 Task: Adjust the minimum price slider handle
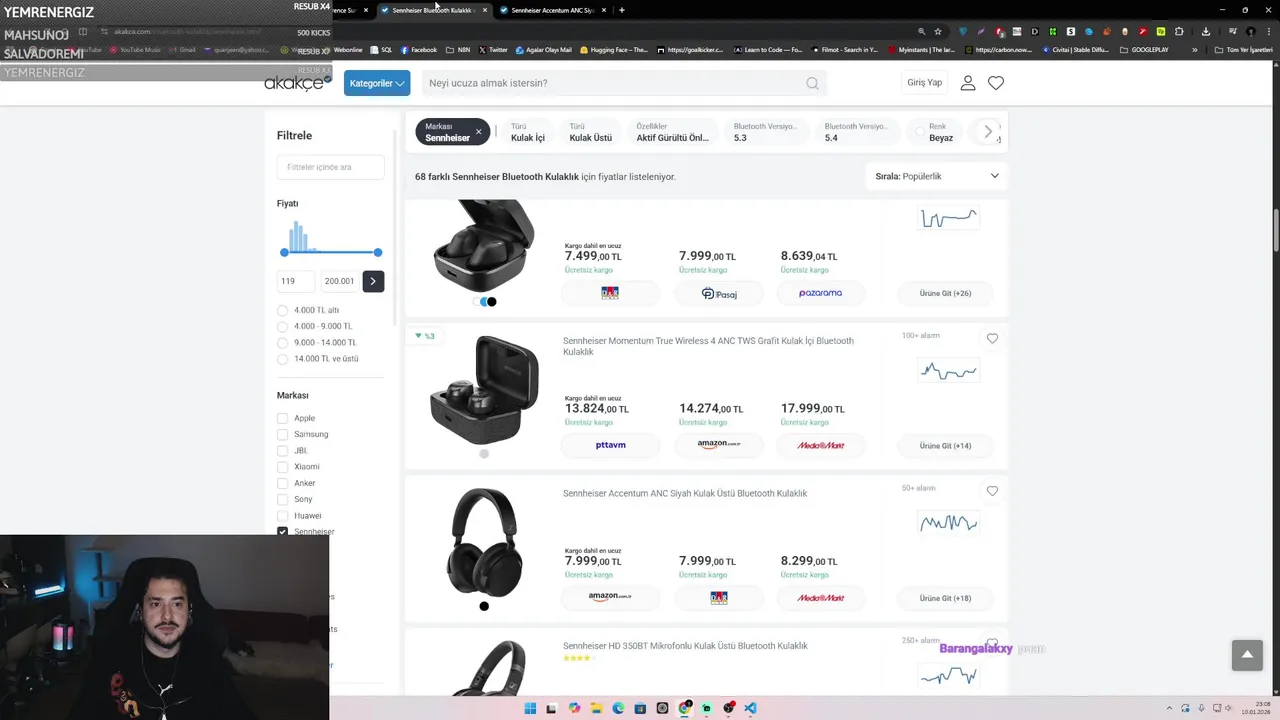coord(285,252)
